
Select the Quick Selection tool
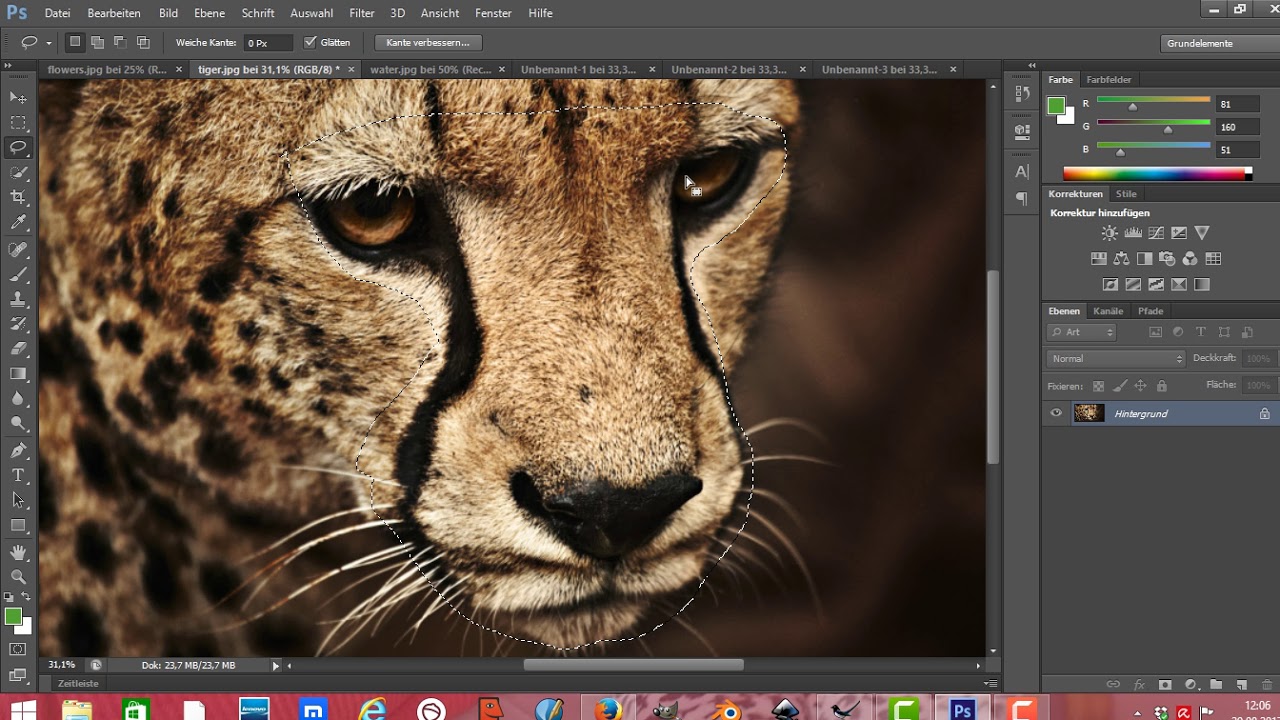pyautogui.click(x=18, y=173)
